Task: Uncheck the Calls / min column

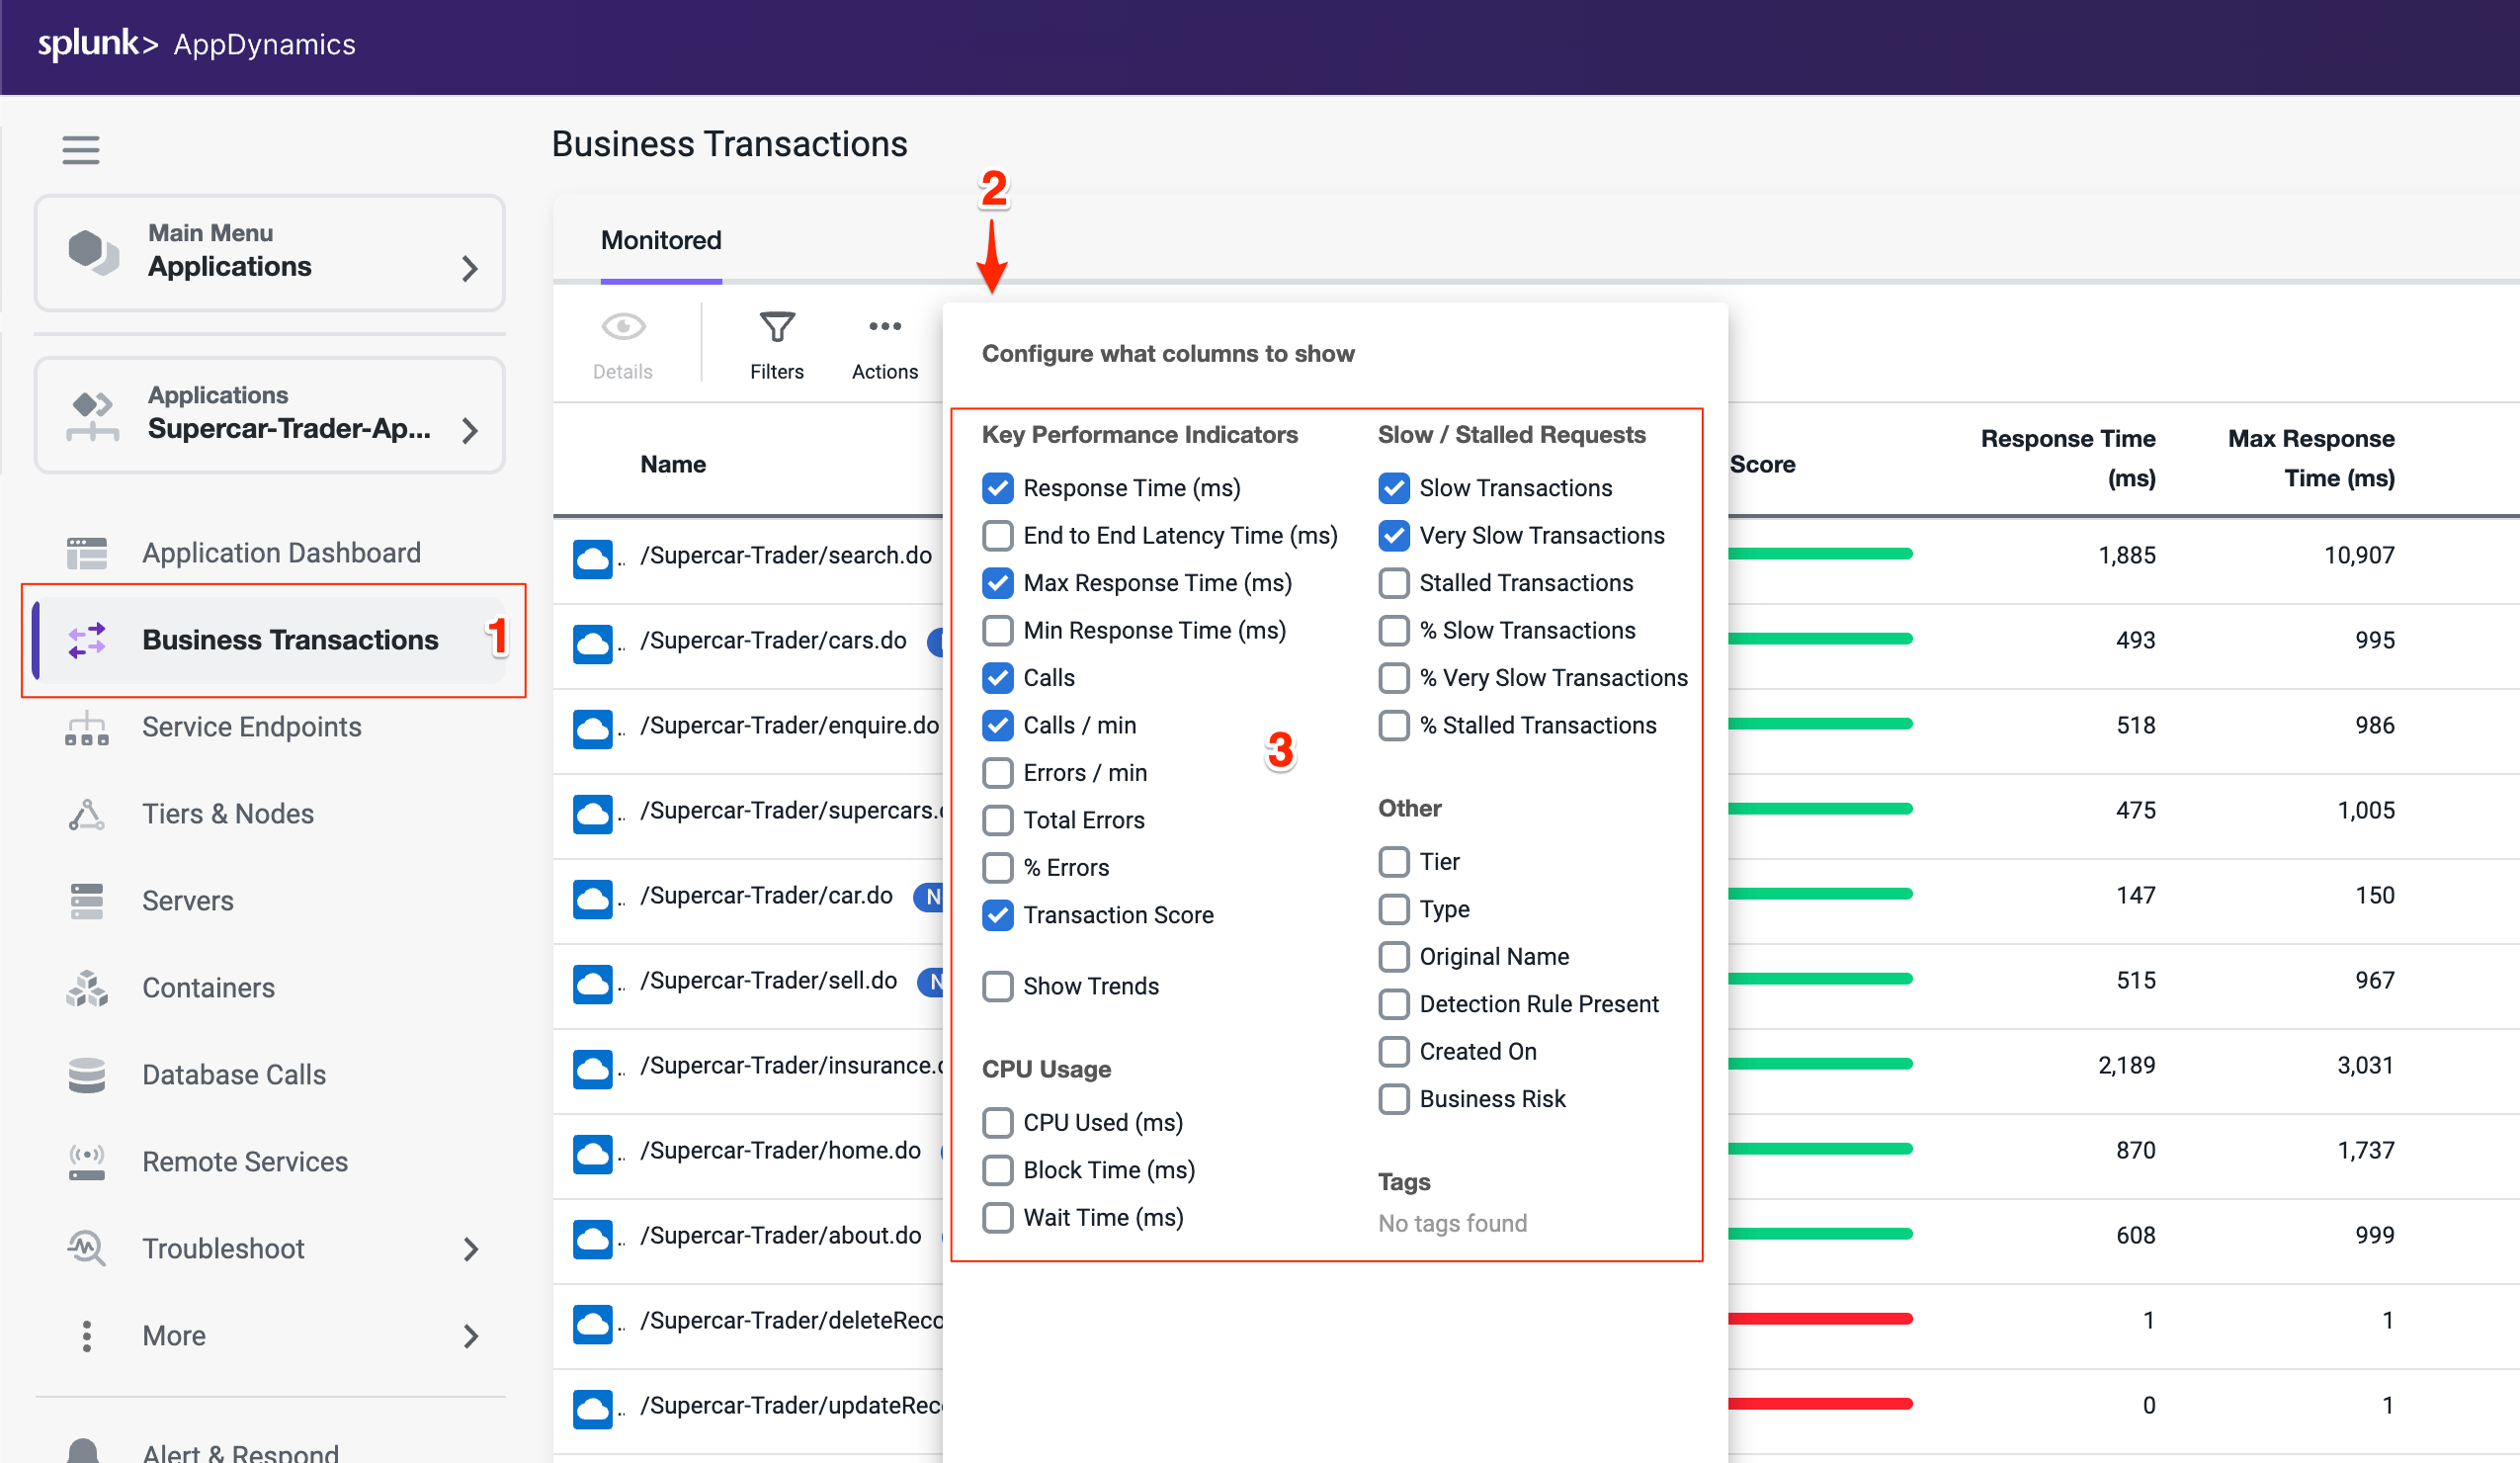Action: (x=997, y=726)
